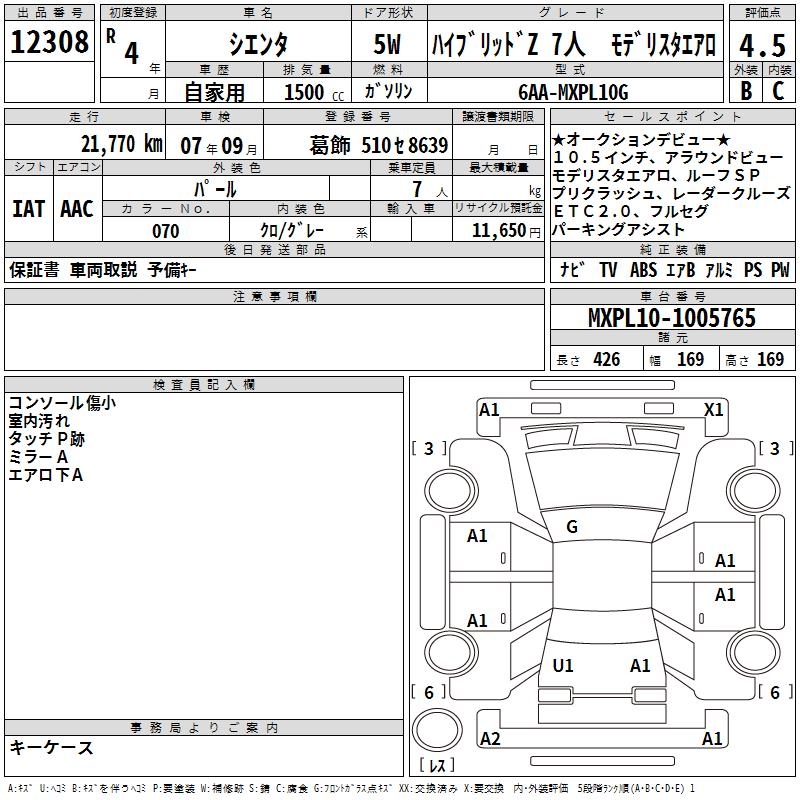The height and width of the screenshot is (800, 800).
Task: Click the inspector note ミラーA
Action: pos(38,457)
